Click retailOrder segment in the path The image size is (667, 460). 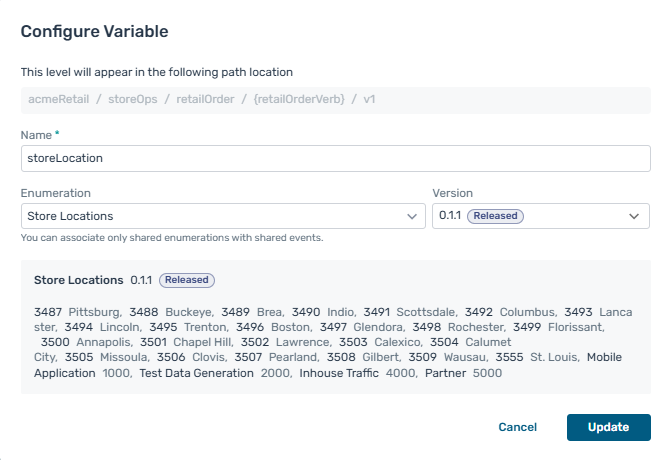205,100
